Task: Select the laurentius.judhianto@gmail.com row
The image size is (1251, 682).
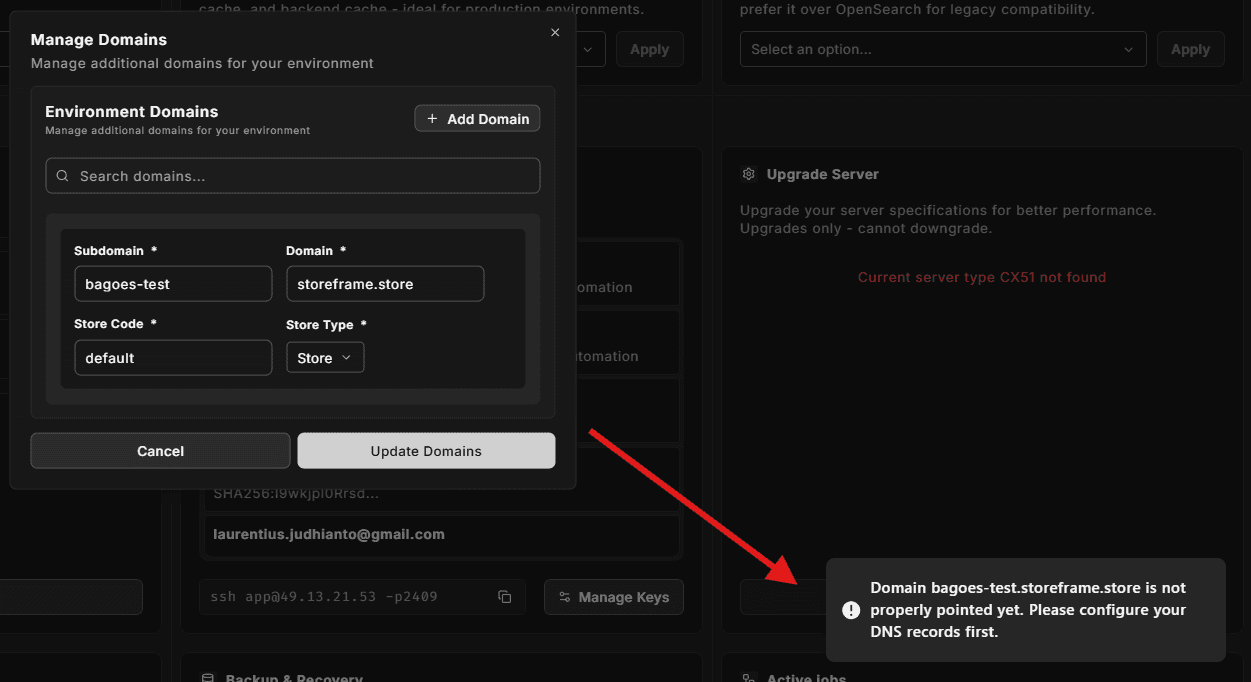Action: pyautogui.click(x=441, y=534)
